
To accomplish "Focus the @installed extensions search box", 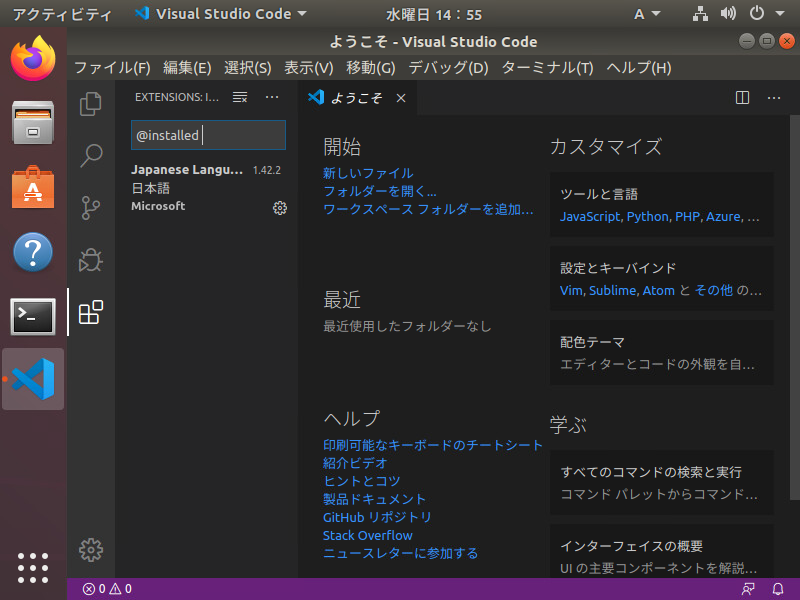I will (x=208, y=135).
